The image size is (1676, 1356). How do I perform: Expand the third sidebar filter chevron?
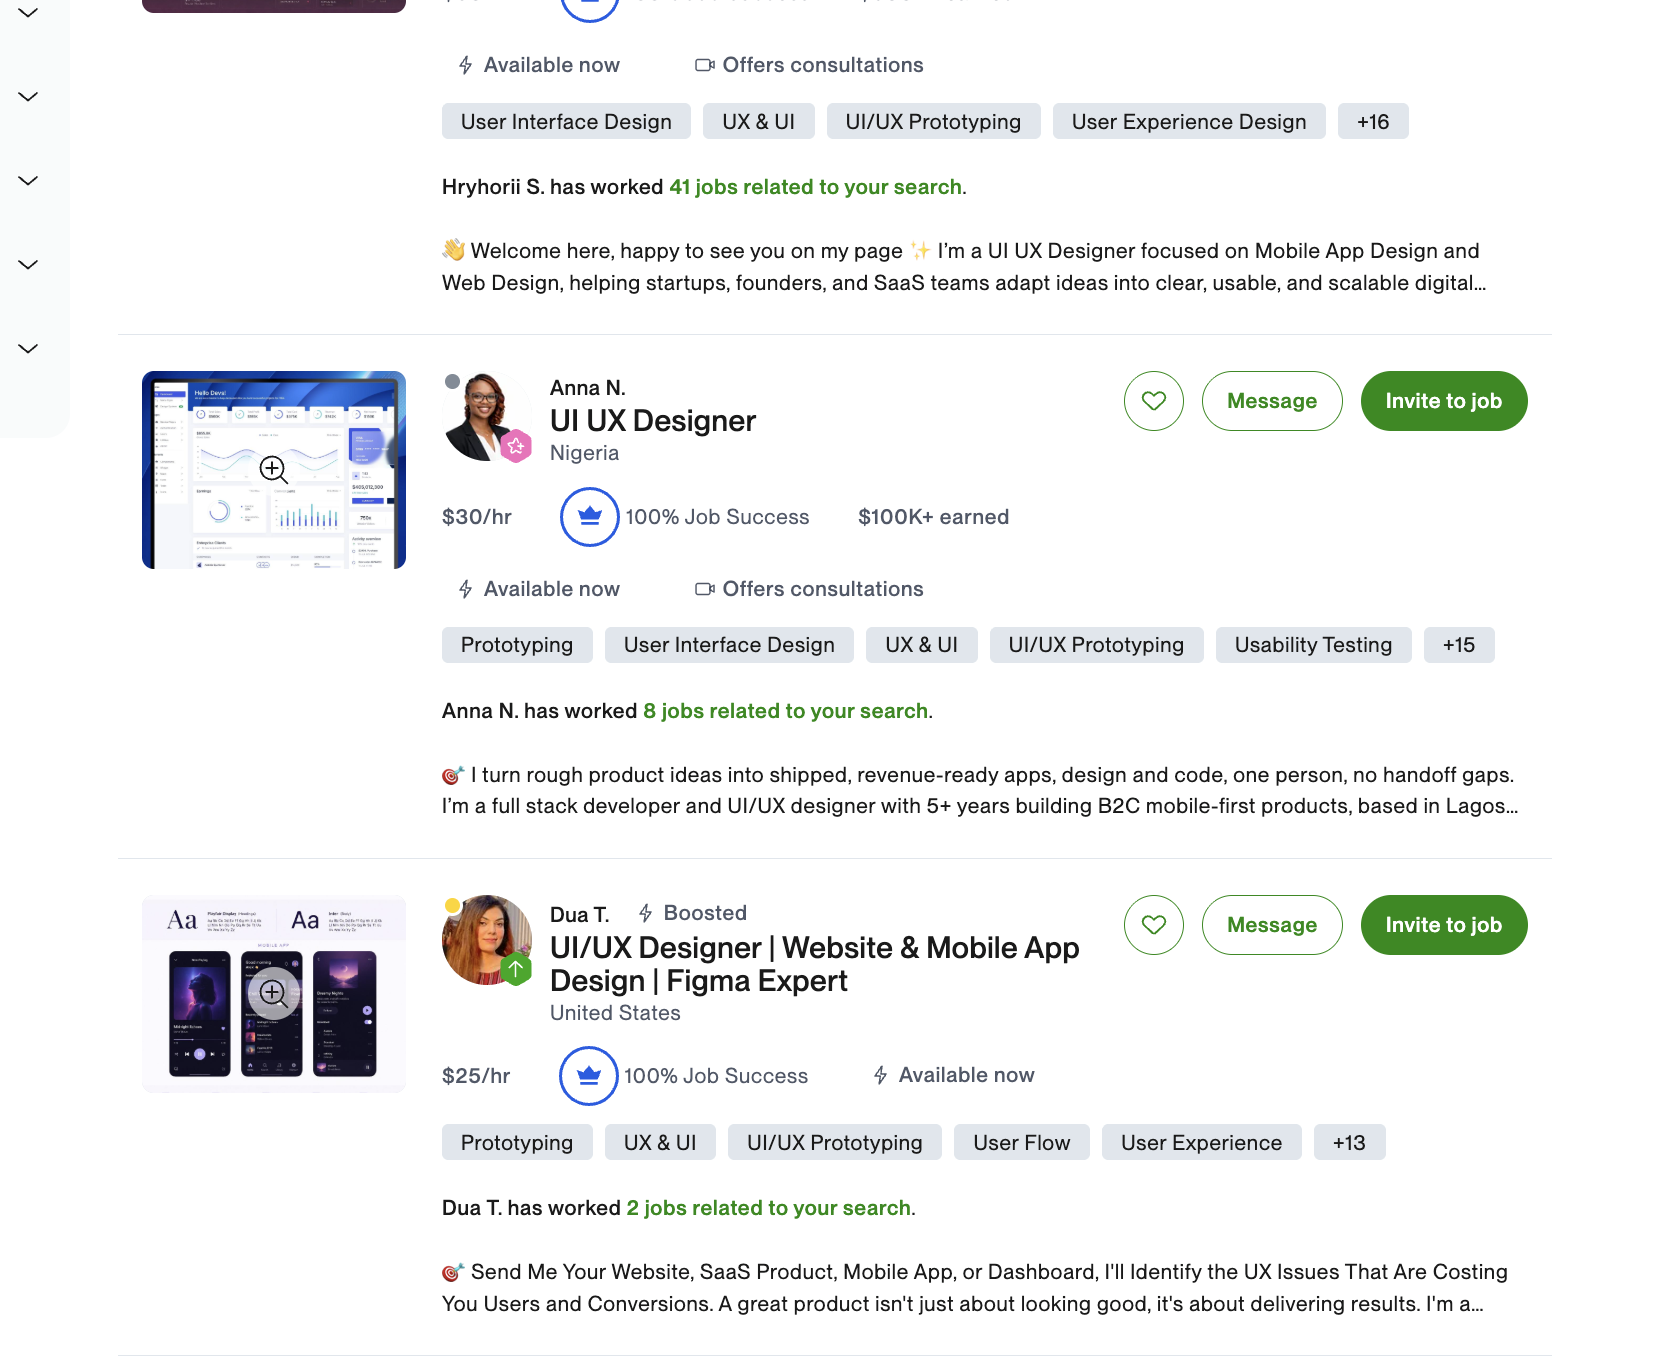pos(28,181)
